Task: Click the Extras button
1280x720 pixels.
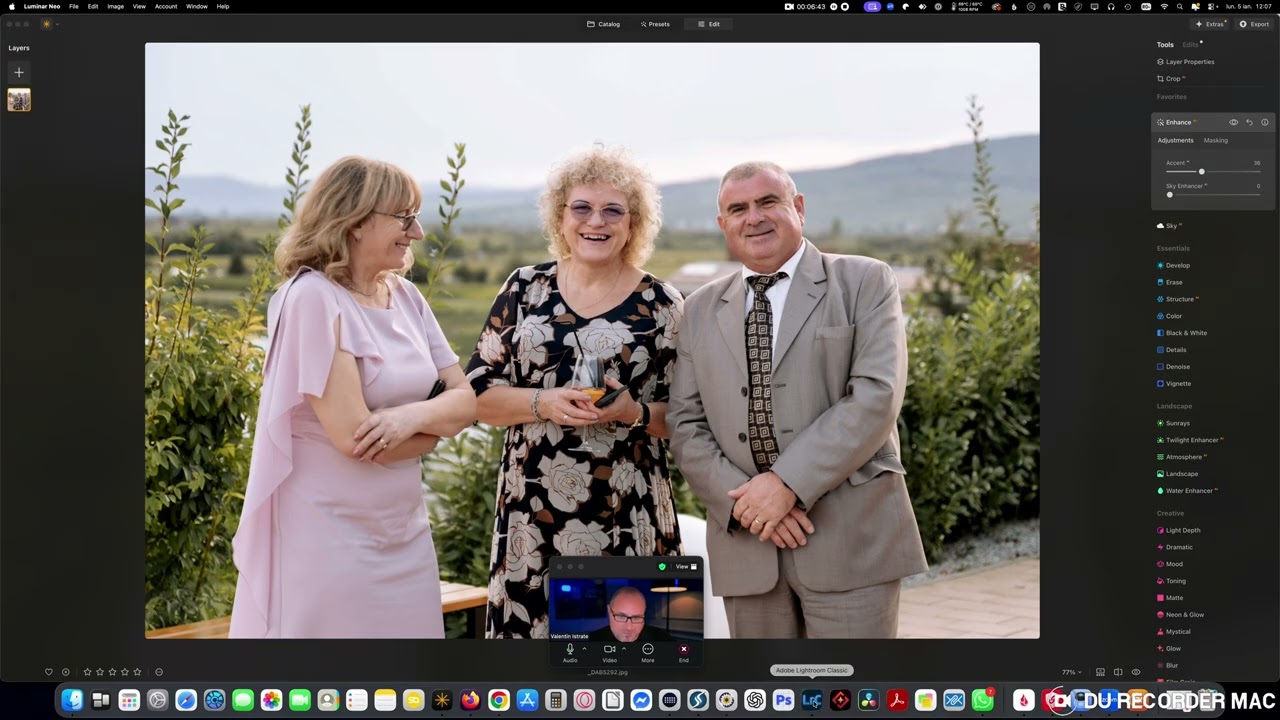Action: click(x=1211, y=24)
